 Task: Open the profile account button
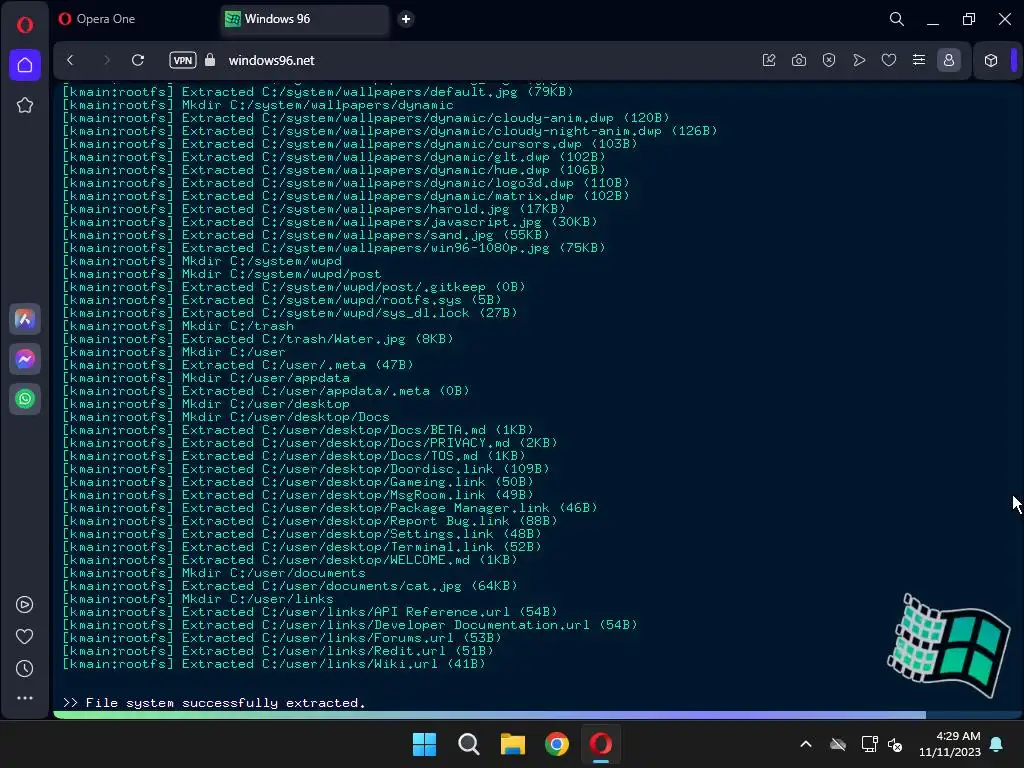click(949, 60)
